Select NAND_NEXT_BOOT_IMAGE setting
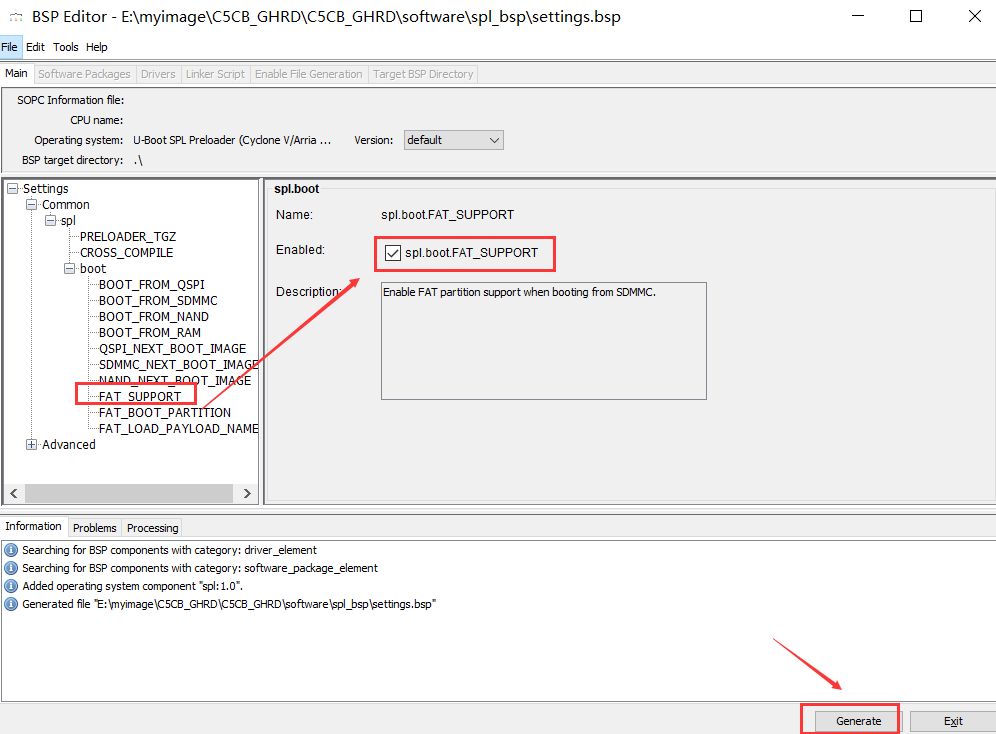Screen dimensions: 996x734 coord(175,380)
